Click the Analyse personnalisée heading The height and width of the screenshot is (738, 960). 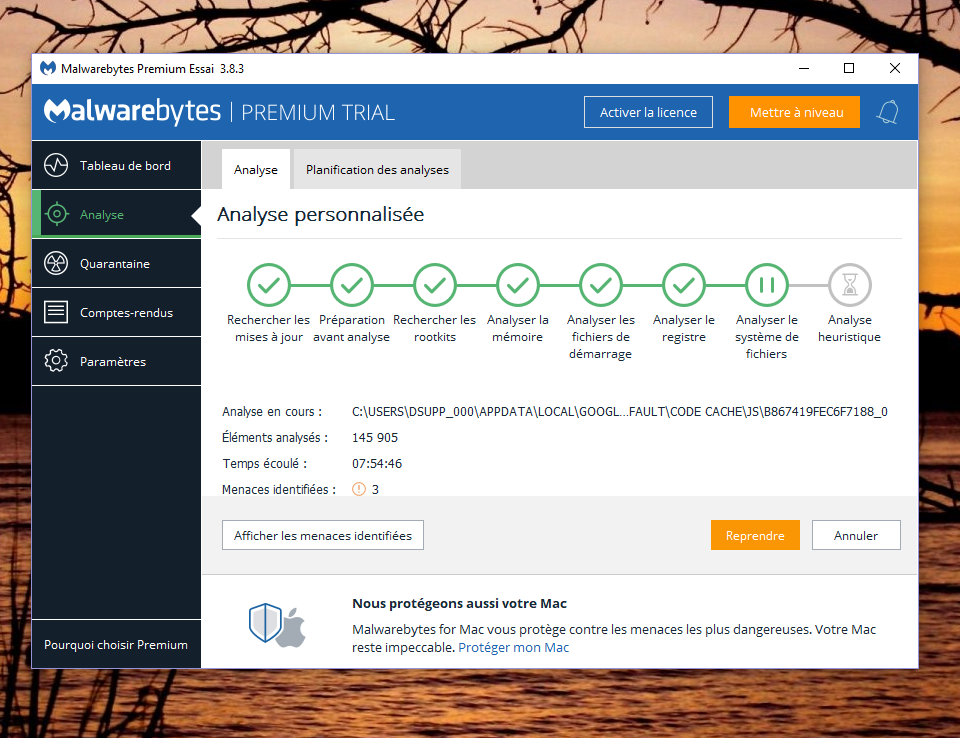tap(320, 214)
